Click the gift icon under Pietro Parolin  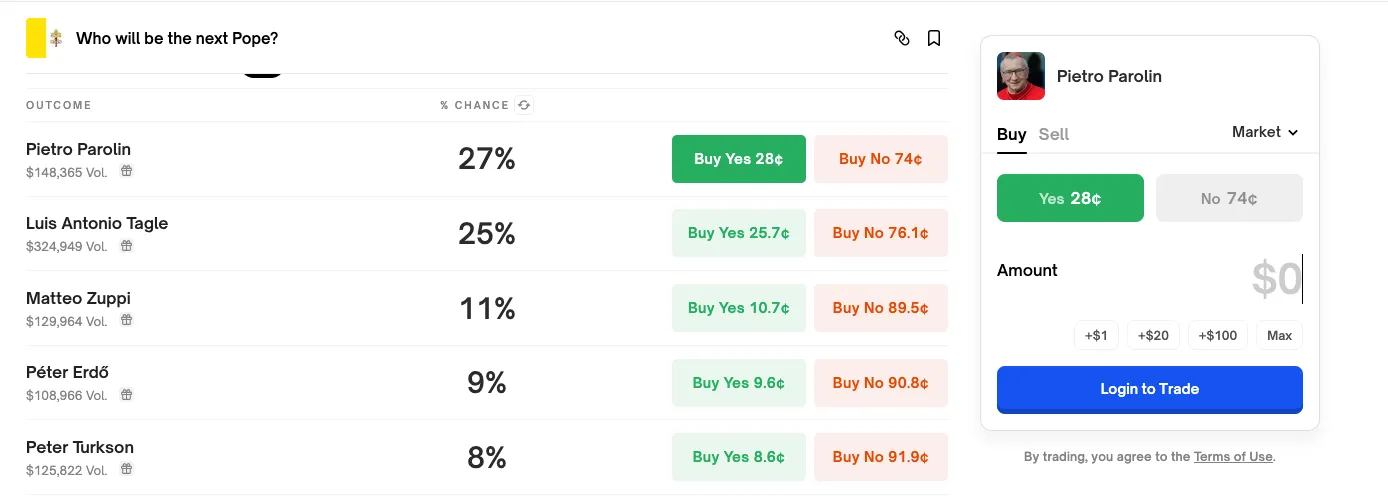click(127, 171)
